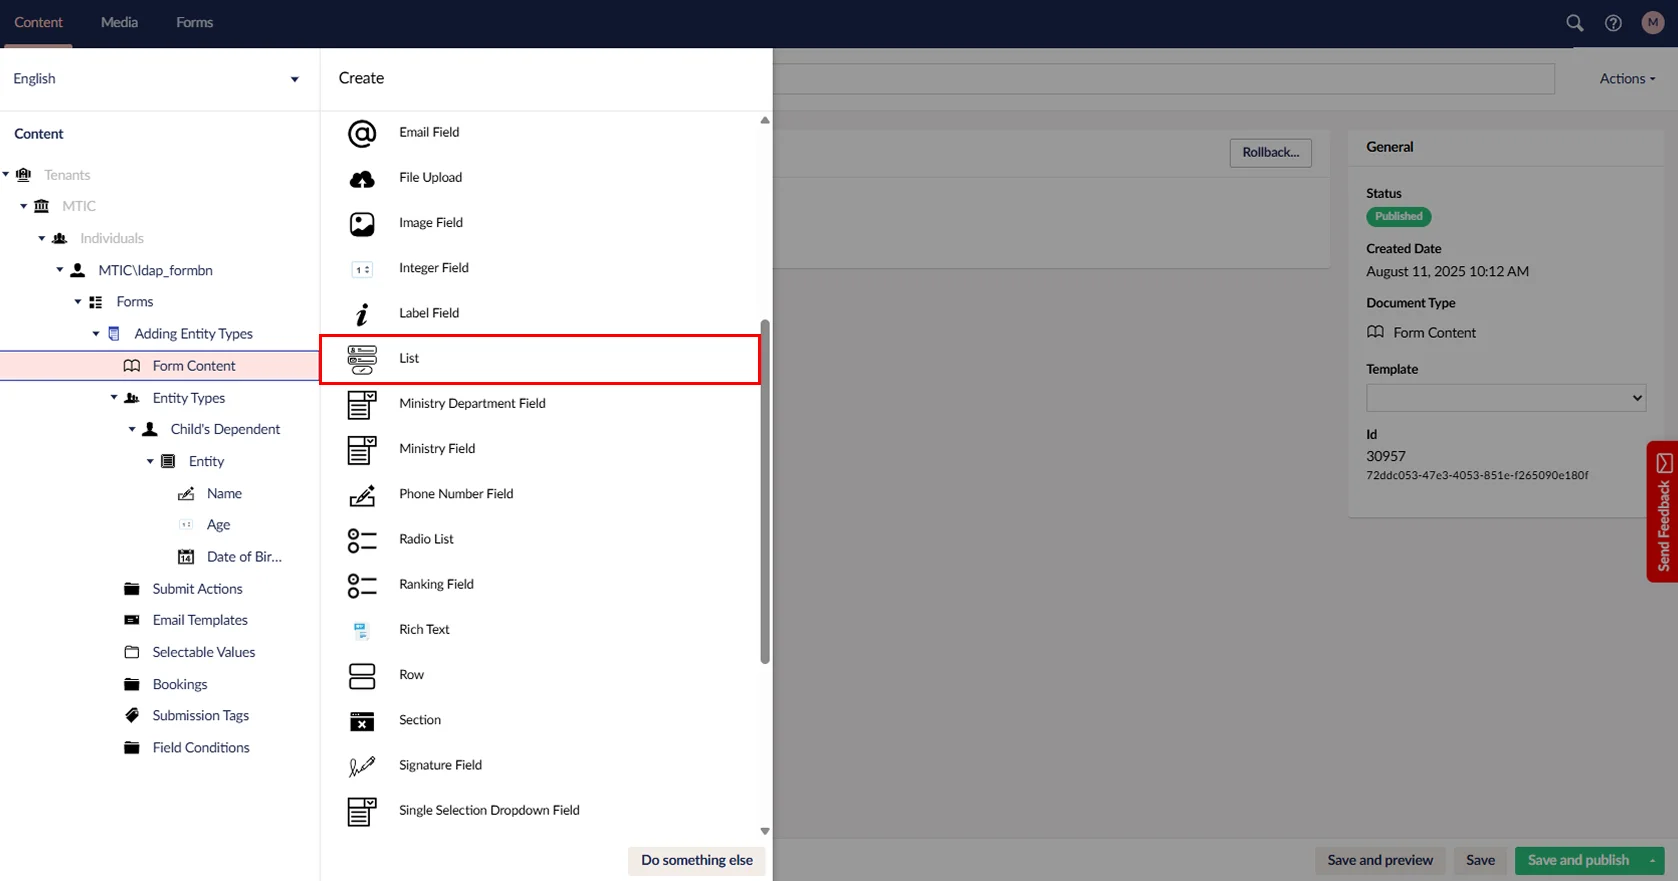Screen dimensions: 1678x881
Task: Switch to the Forms tab
Action: (194, 22)
